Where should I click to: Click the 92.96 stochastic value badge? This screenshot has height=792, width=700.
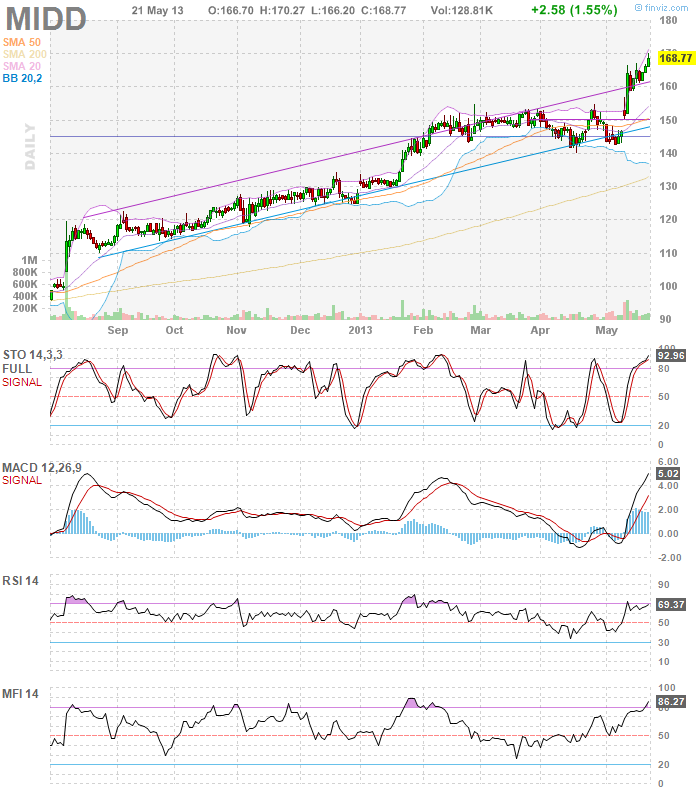(670, 355)
